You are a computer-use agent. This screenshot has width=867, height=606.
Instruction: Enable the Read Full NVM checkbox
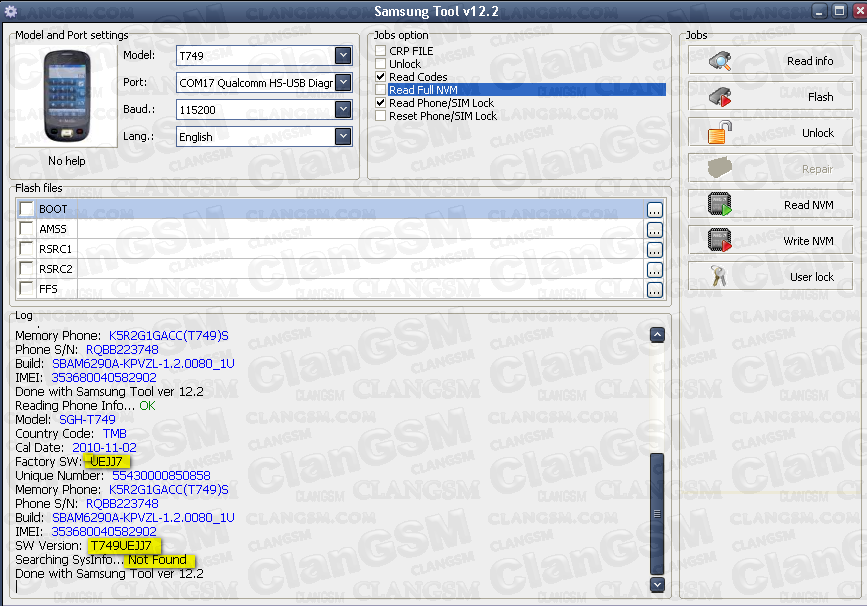click(380, 90)
